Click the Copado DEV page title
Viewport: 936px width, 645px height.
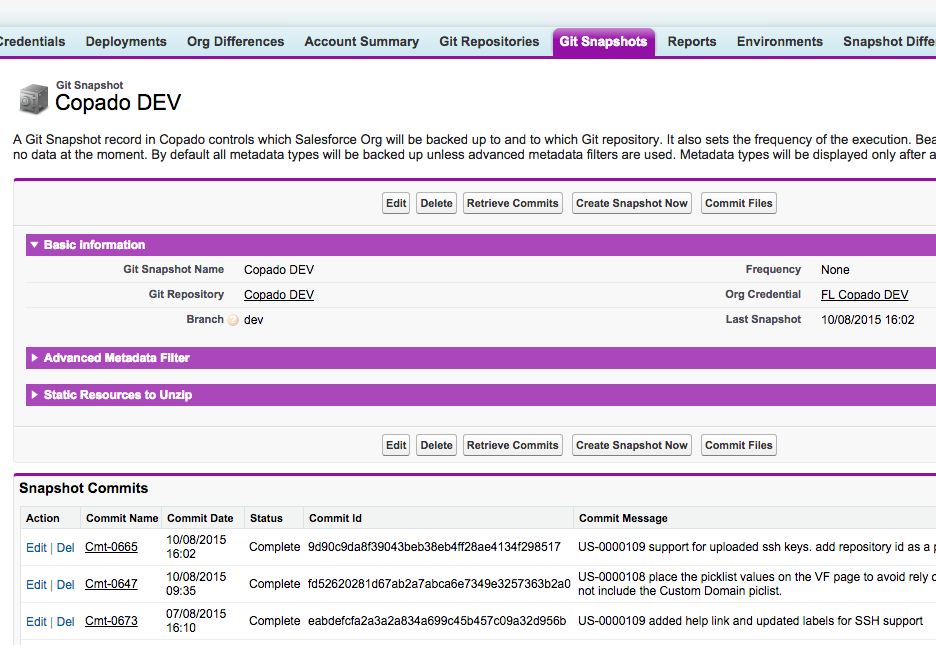118,103
